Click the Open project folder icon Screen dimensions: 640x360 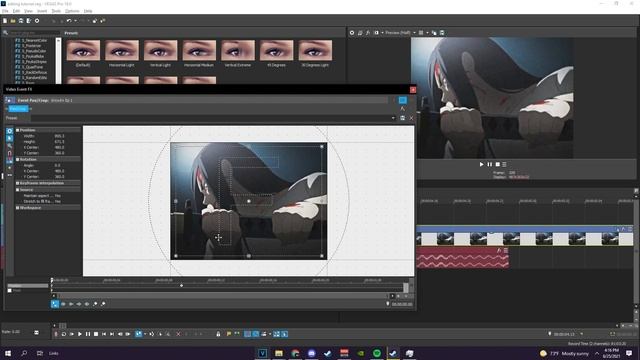(x=13, y=21)
